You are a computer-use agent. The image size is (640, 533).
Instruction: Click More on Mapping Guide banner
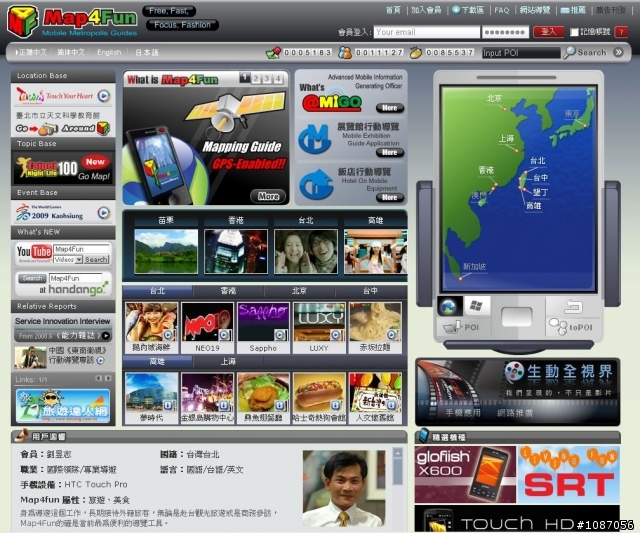(268, 196)
